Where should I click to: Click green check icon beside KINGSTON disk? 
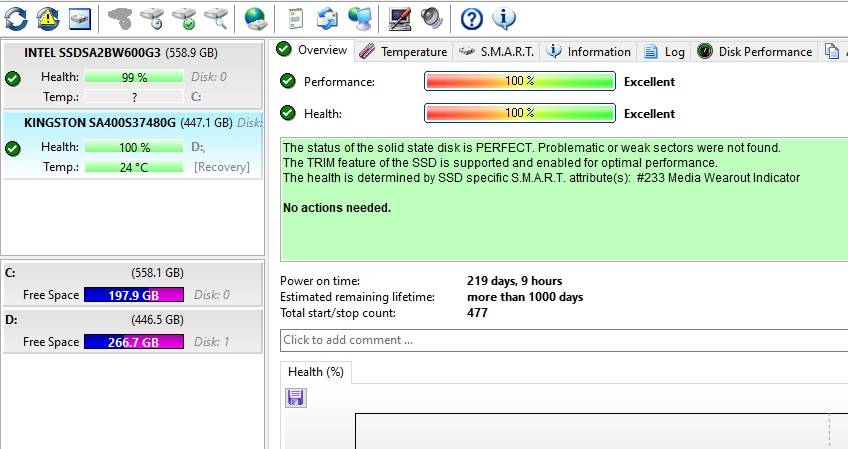tap(13, 148)
